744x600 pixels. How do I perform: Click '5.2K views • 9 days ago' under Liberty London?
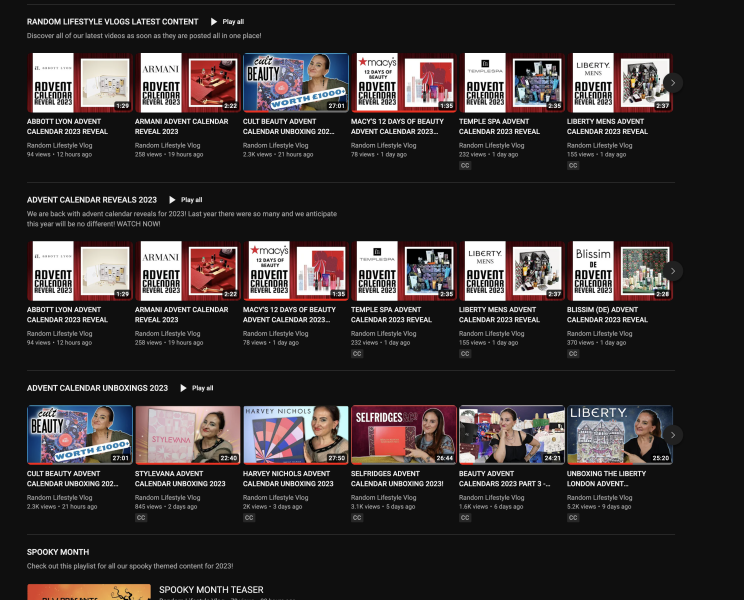(599, 507)
